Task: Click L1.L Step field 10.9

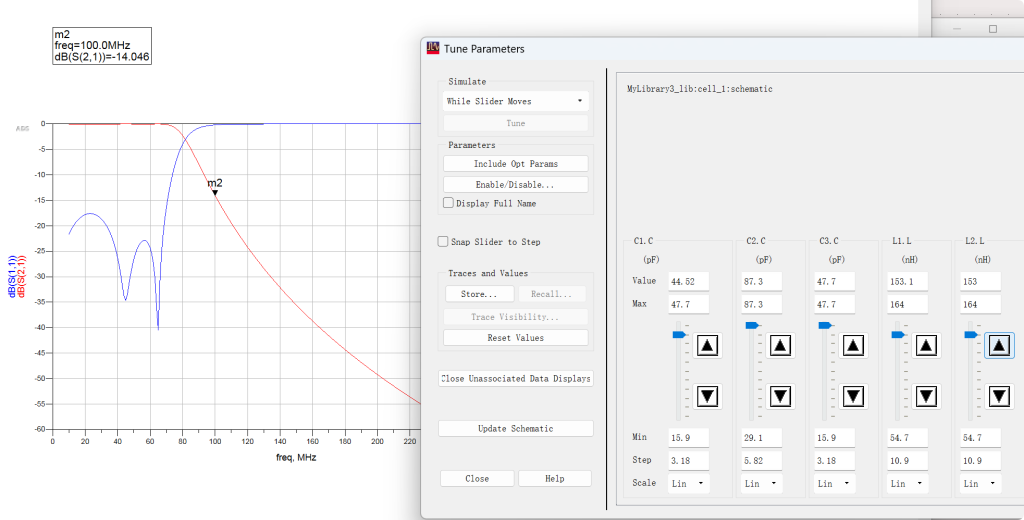Action: tap(908, 461)
